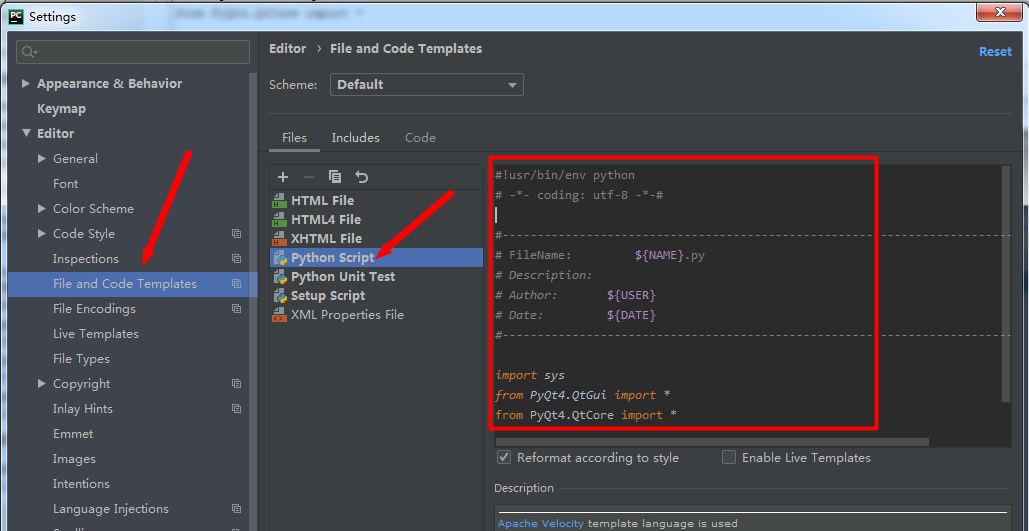The image size is (1029, 531).
Task: Open the Scheme dropdown
Action: pos(426,85)
